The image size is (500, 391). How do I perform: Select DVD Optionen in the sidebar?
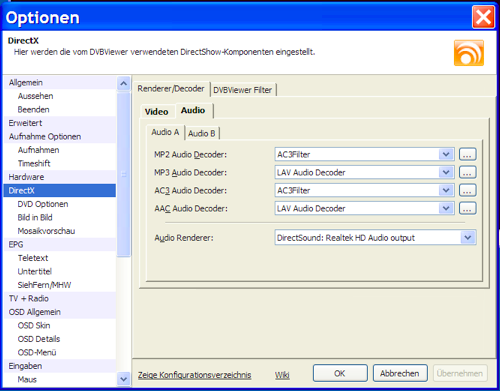(x=60, y=204)
